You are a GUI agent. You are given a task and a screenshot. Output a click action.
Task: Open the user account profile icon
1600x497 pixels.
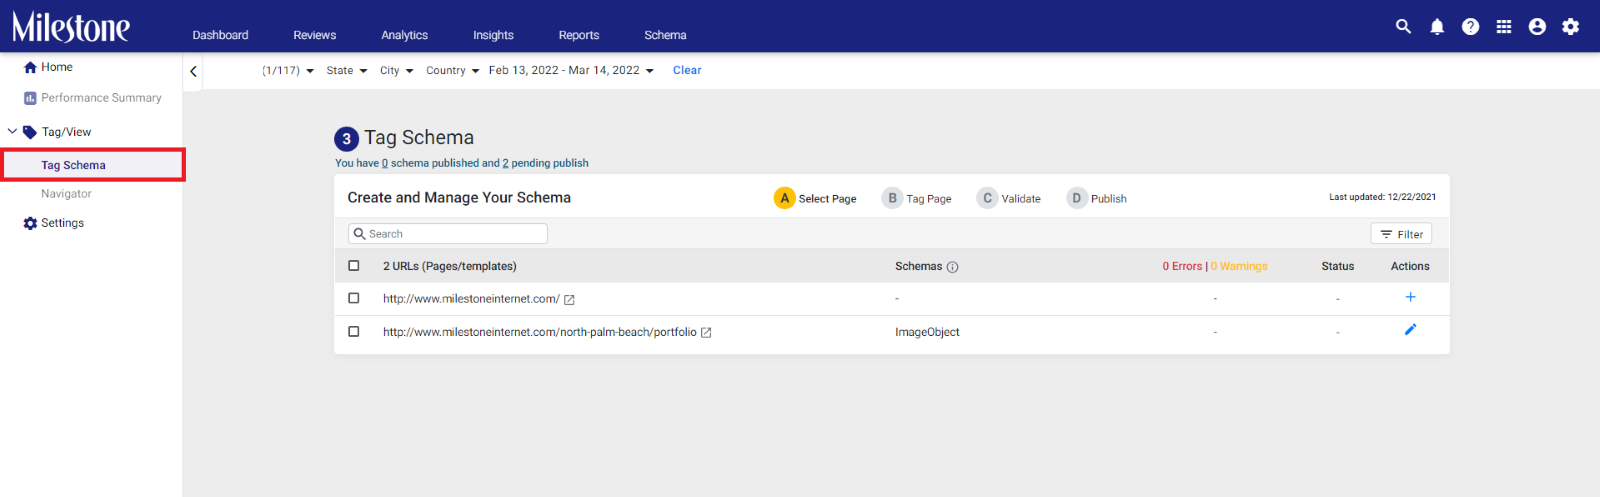(x=1537, y=27)
